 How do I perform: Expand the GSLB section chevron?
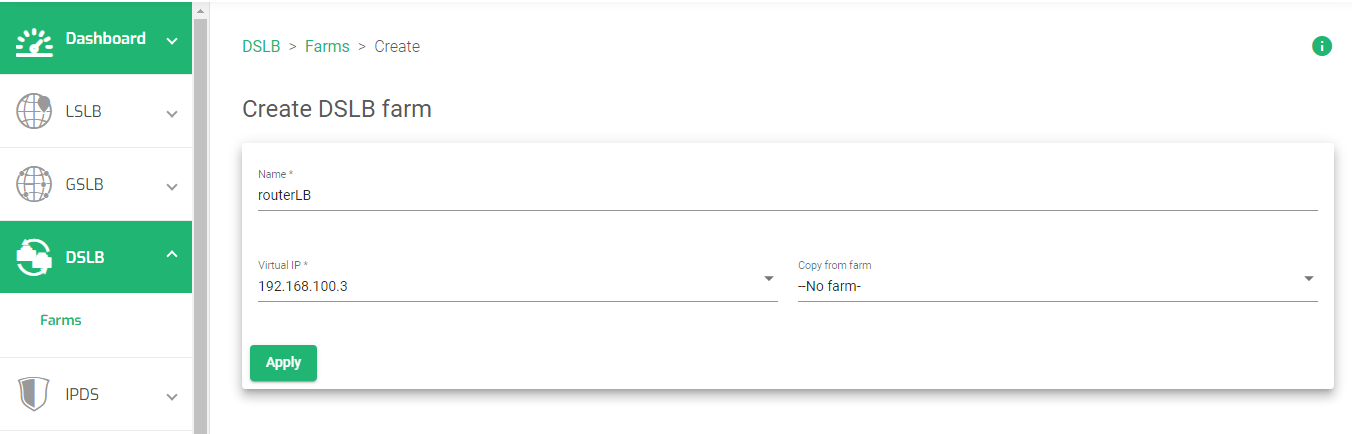[172, 186]
